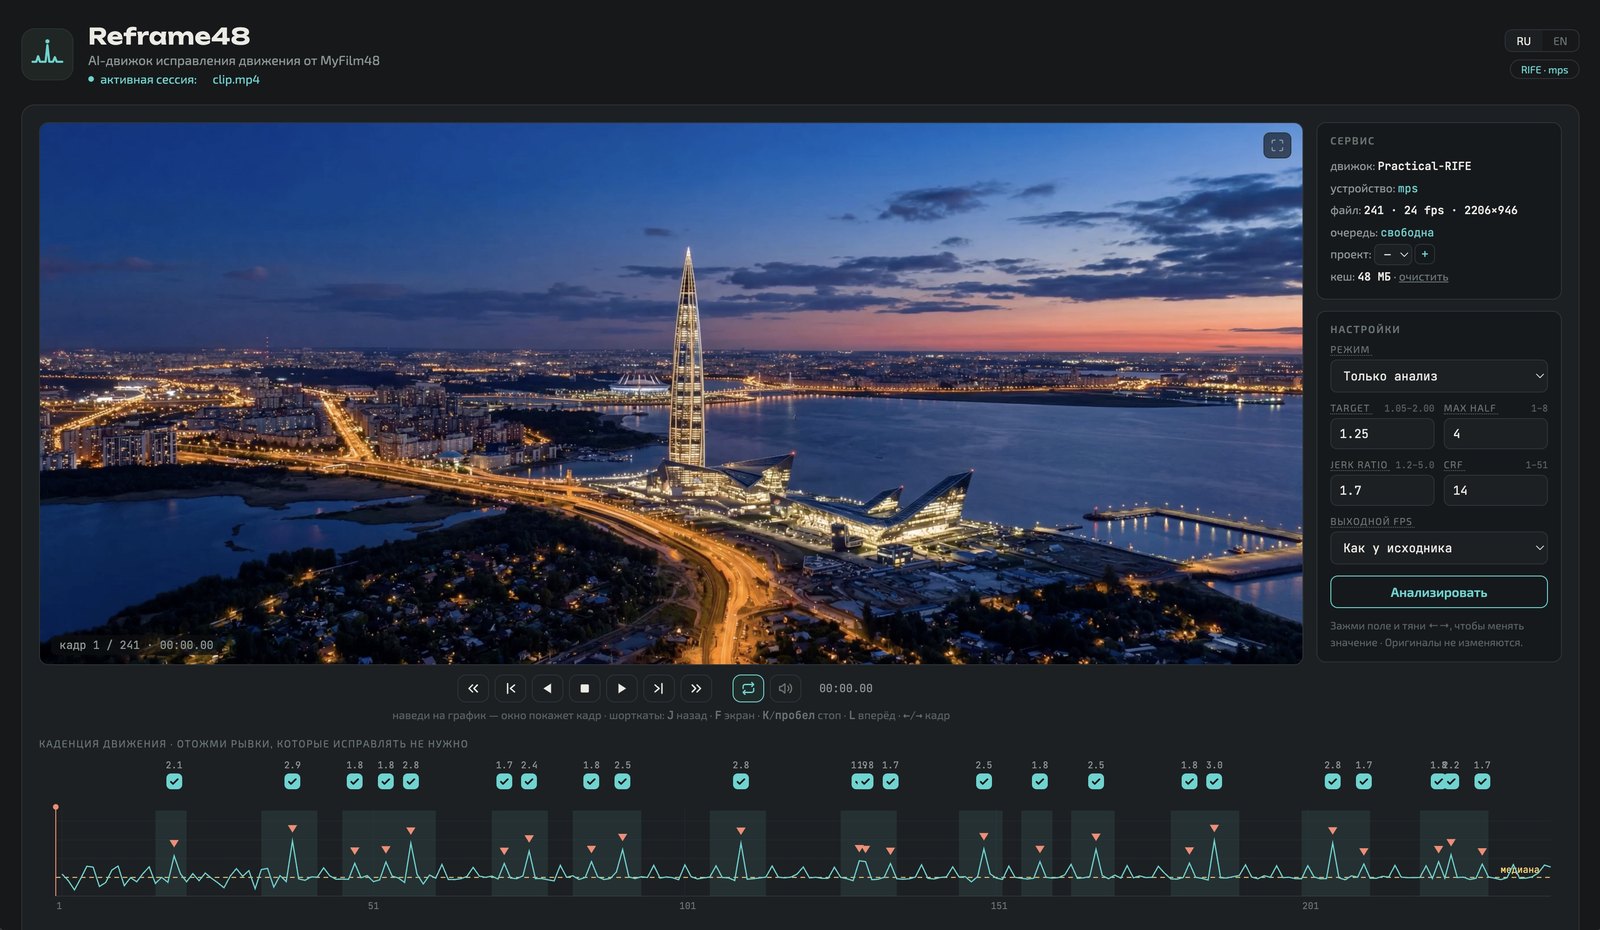Screen dimensions: 1600x930
Task: Click the очистить cache link
Action: click(x=1423, y=277)
